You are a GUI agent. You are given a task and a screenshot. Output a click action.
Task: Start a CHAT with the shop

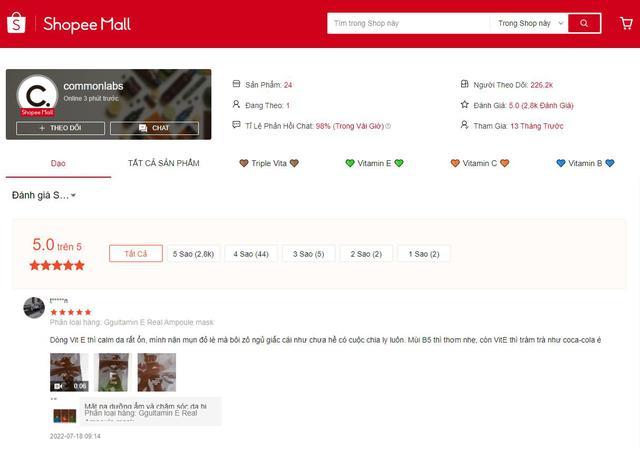(154, 128)
